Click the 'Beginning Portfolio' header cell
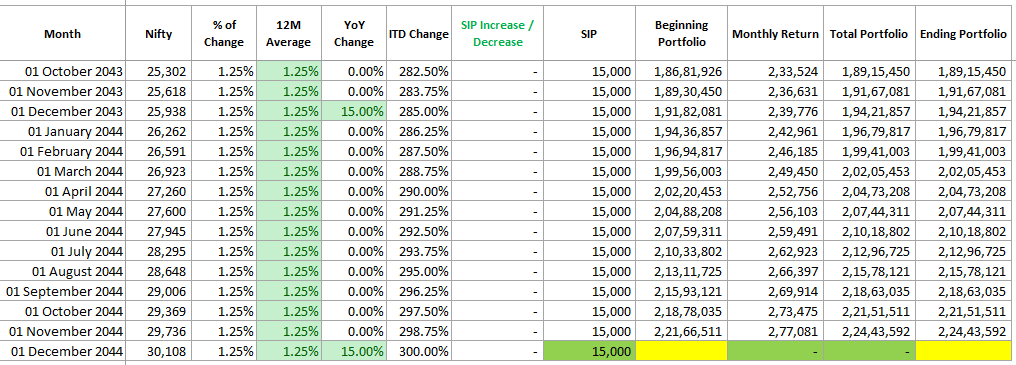Image resolution: width=1016 pixels, height=365 pixels. pyautogui.click(x=682, y=34)
